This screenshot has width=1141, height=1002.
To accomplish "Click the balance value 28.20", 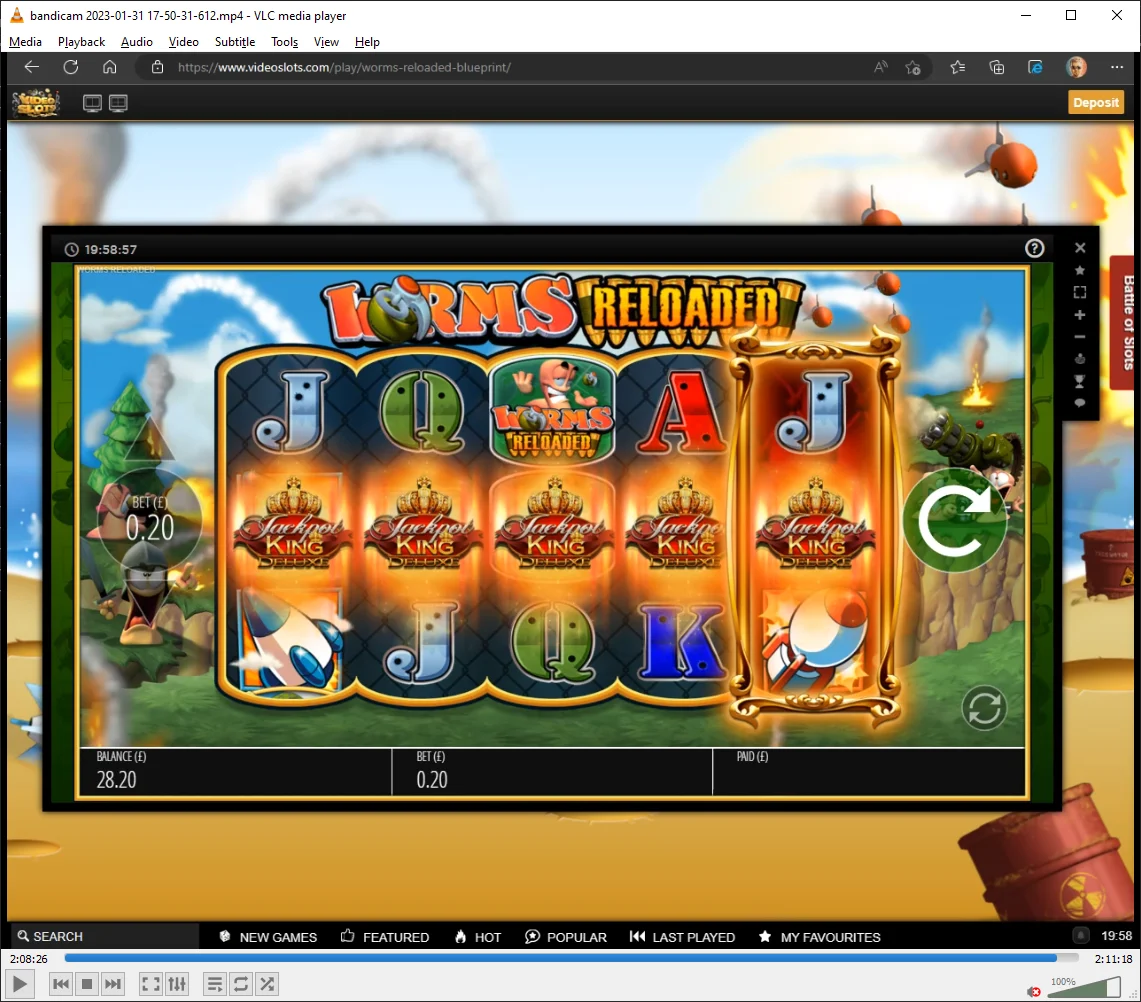I will coord(116,780).
